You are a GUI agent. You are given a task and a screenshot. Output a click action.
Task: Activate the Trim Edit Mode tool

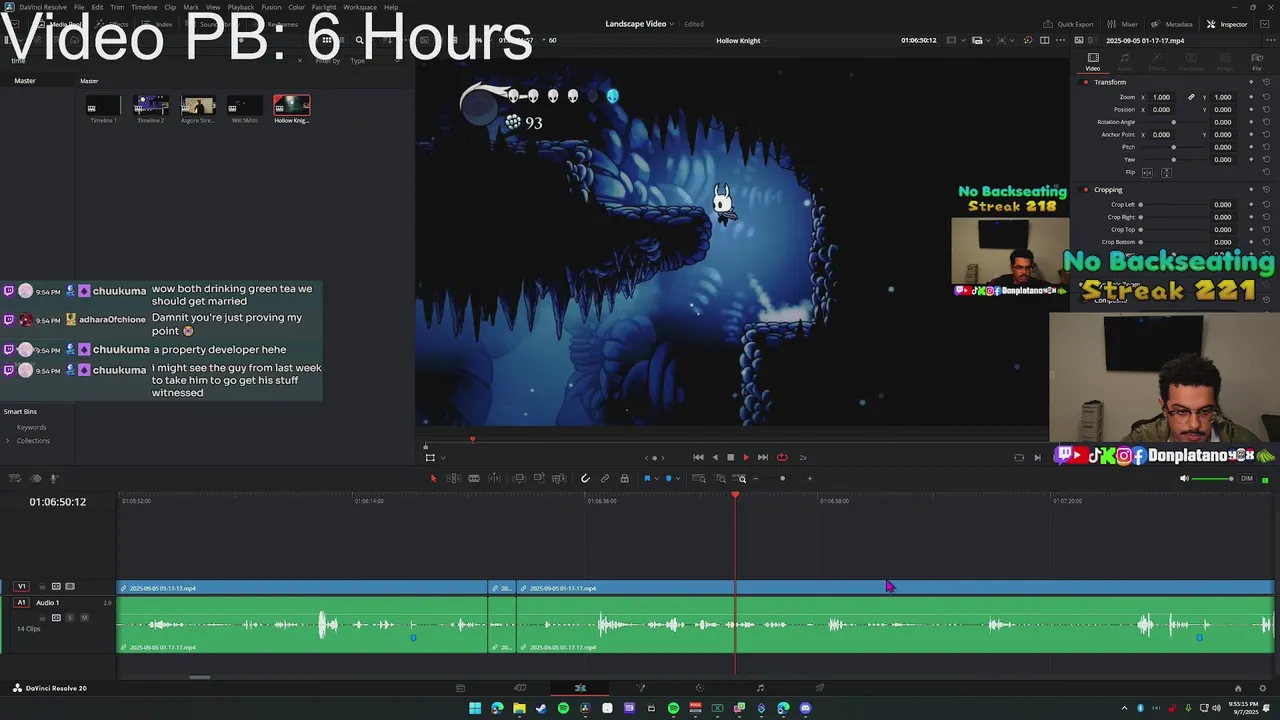[453, 478]
